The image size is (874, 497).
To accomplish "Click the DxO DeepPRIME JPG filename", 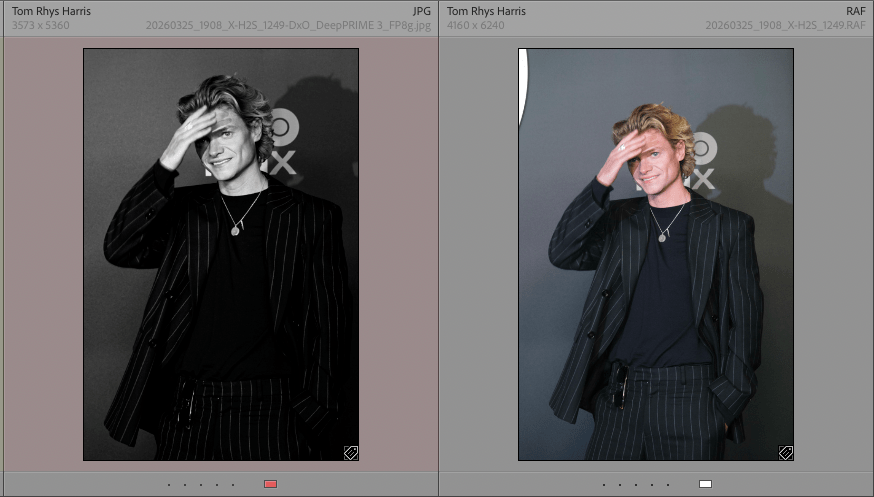I will tap(288, 25).
